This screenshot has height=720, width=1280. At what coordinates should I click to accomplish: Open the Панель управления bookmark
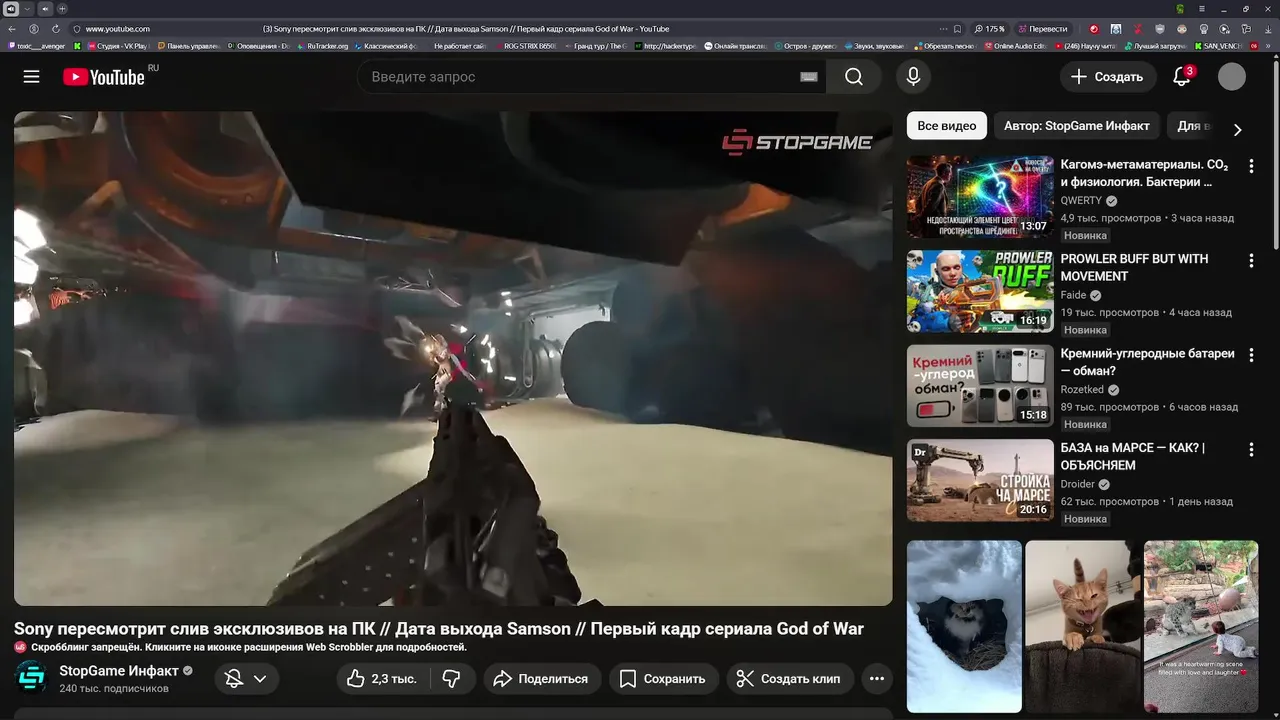187,46
